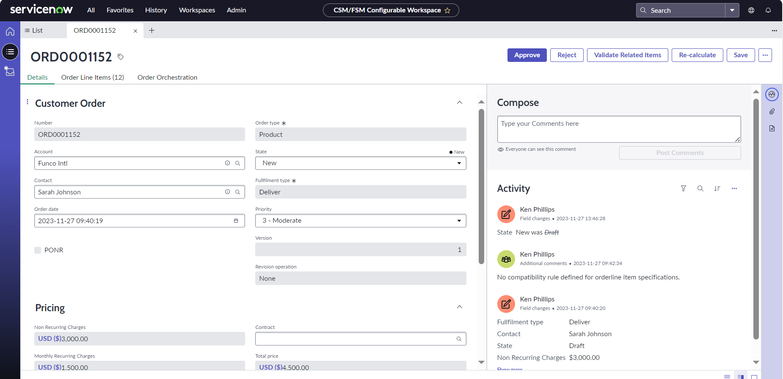The height and width of the screenshot is (379, 783).
Task: Click the Save button
Action: point(741,55)
